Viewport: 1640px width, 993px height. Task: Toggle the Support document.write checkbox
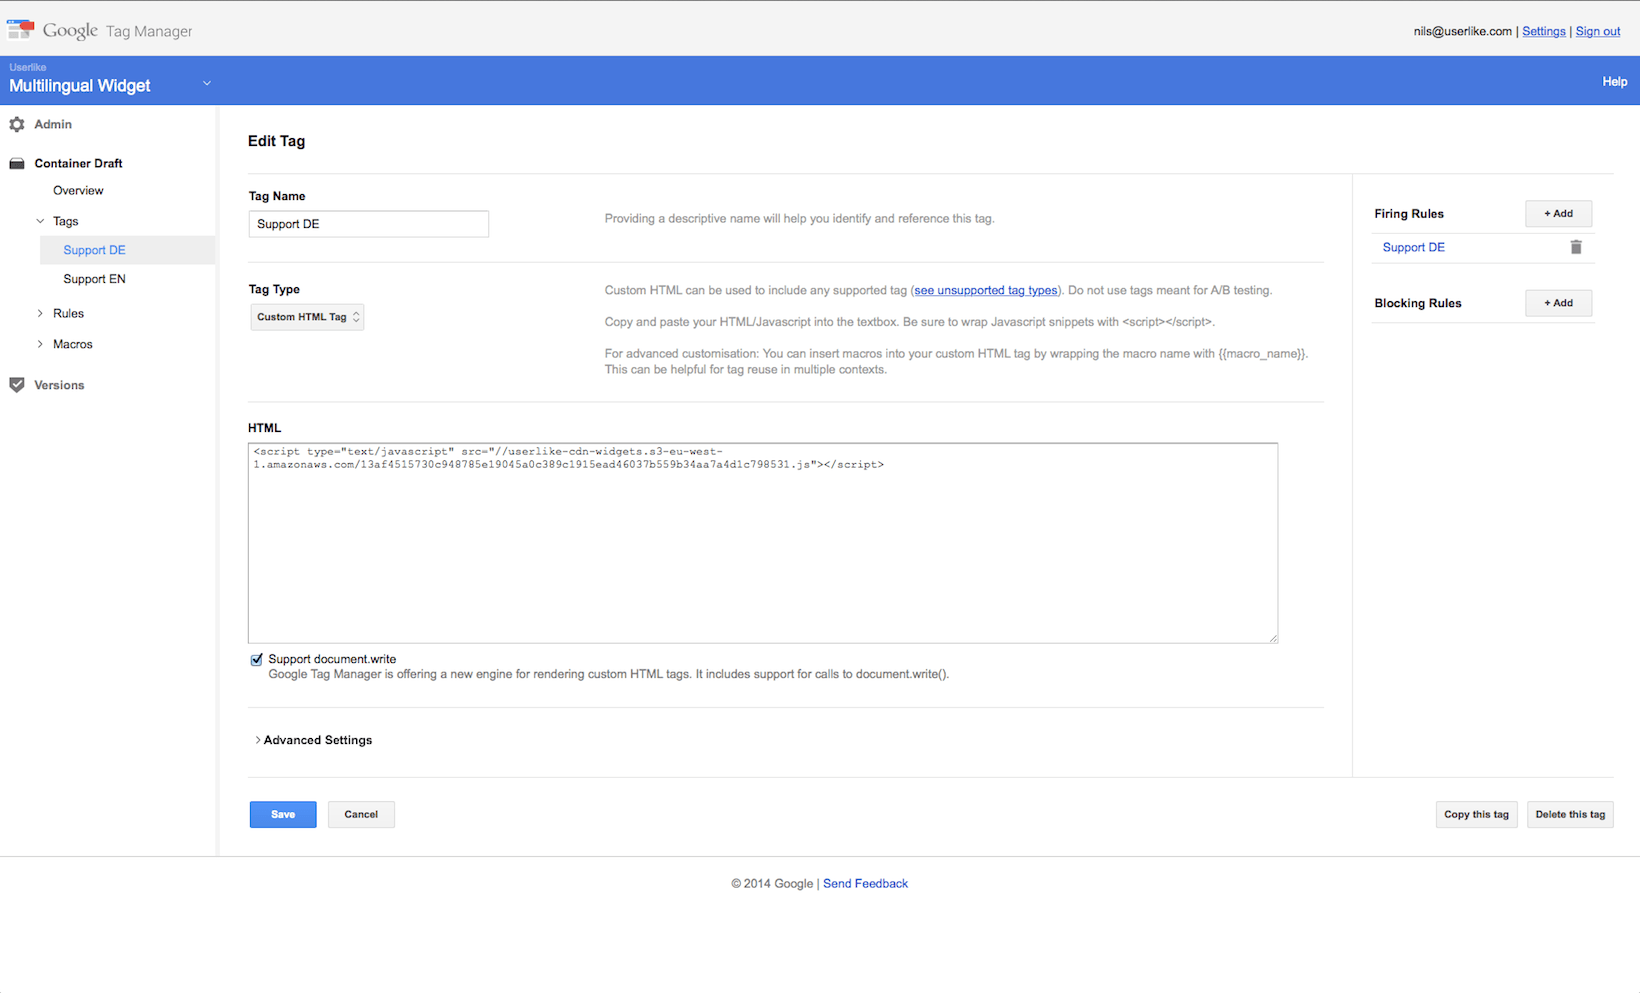[x=257, y=659]
